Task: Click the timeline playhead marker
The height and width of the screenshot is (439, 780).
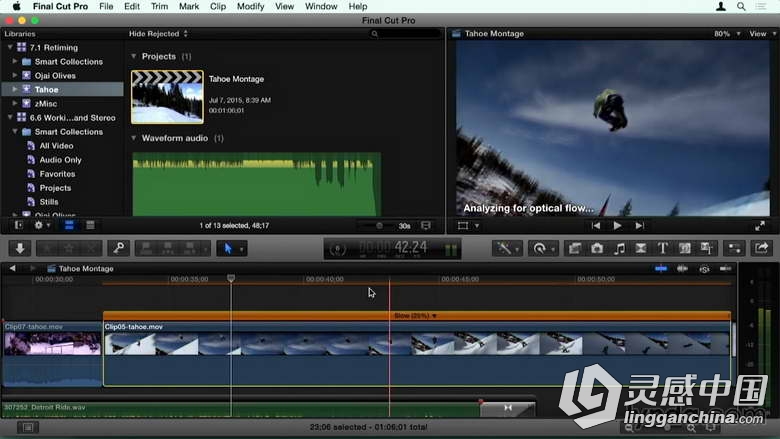Action: (x=231, y=278)
